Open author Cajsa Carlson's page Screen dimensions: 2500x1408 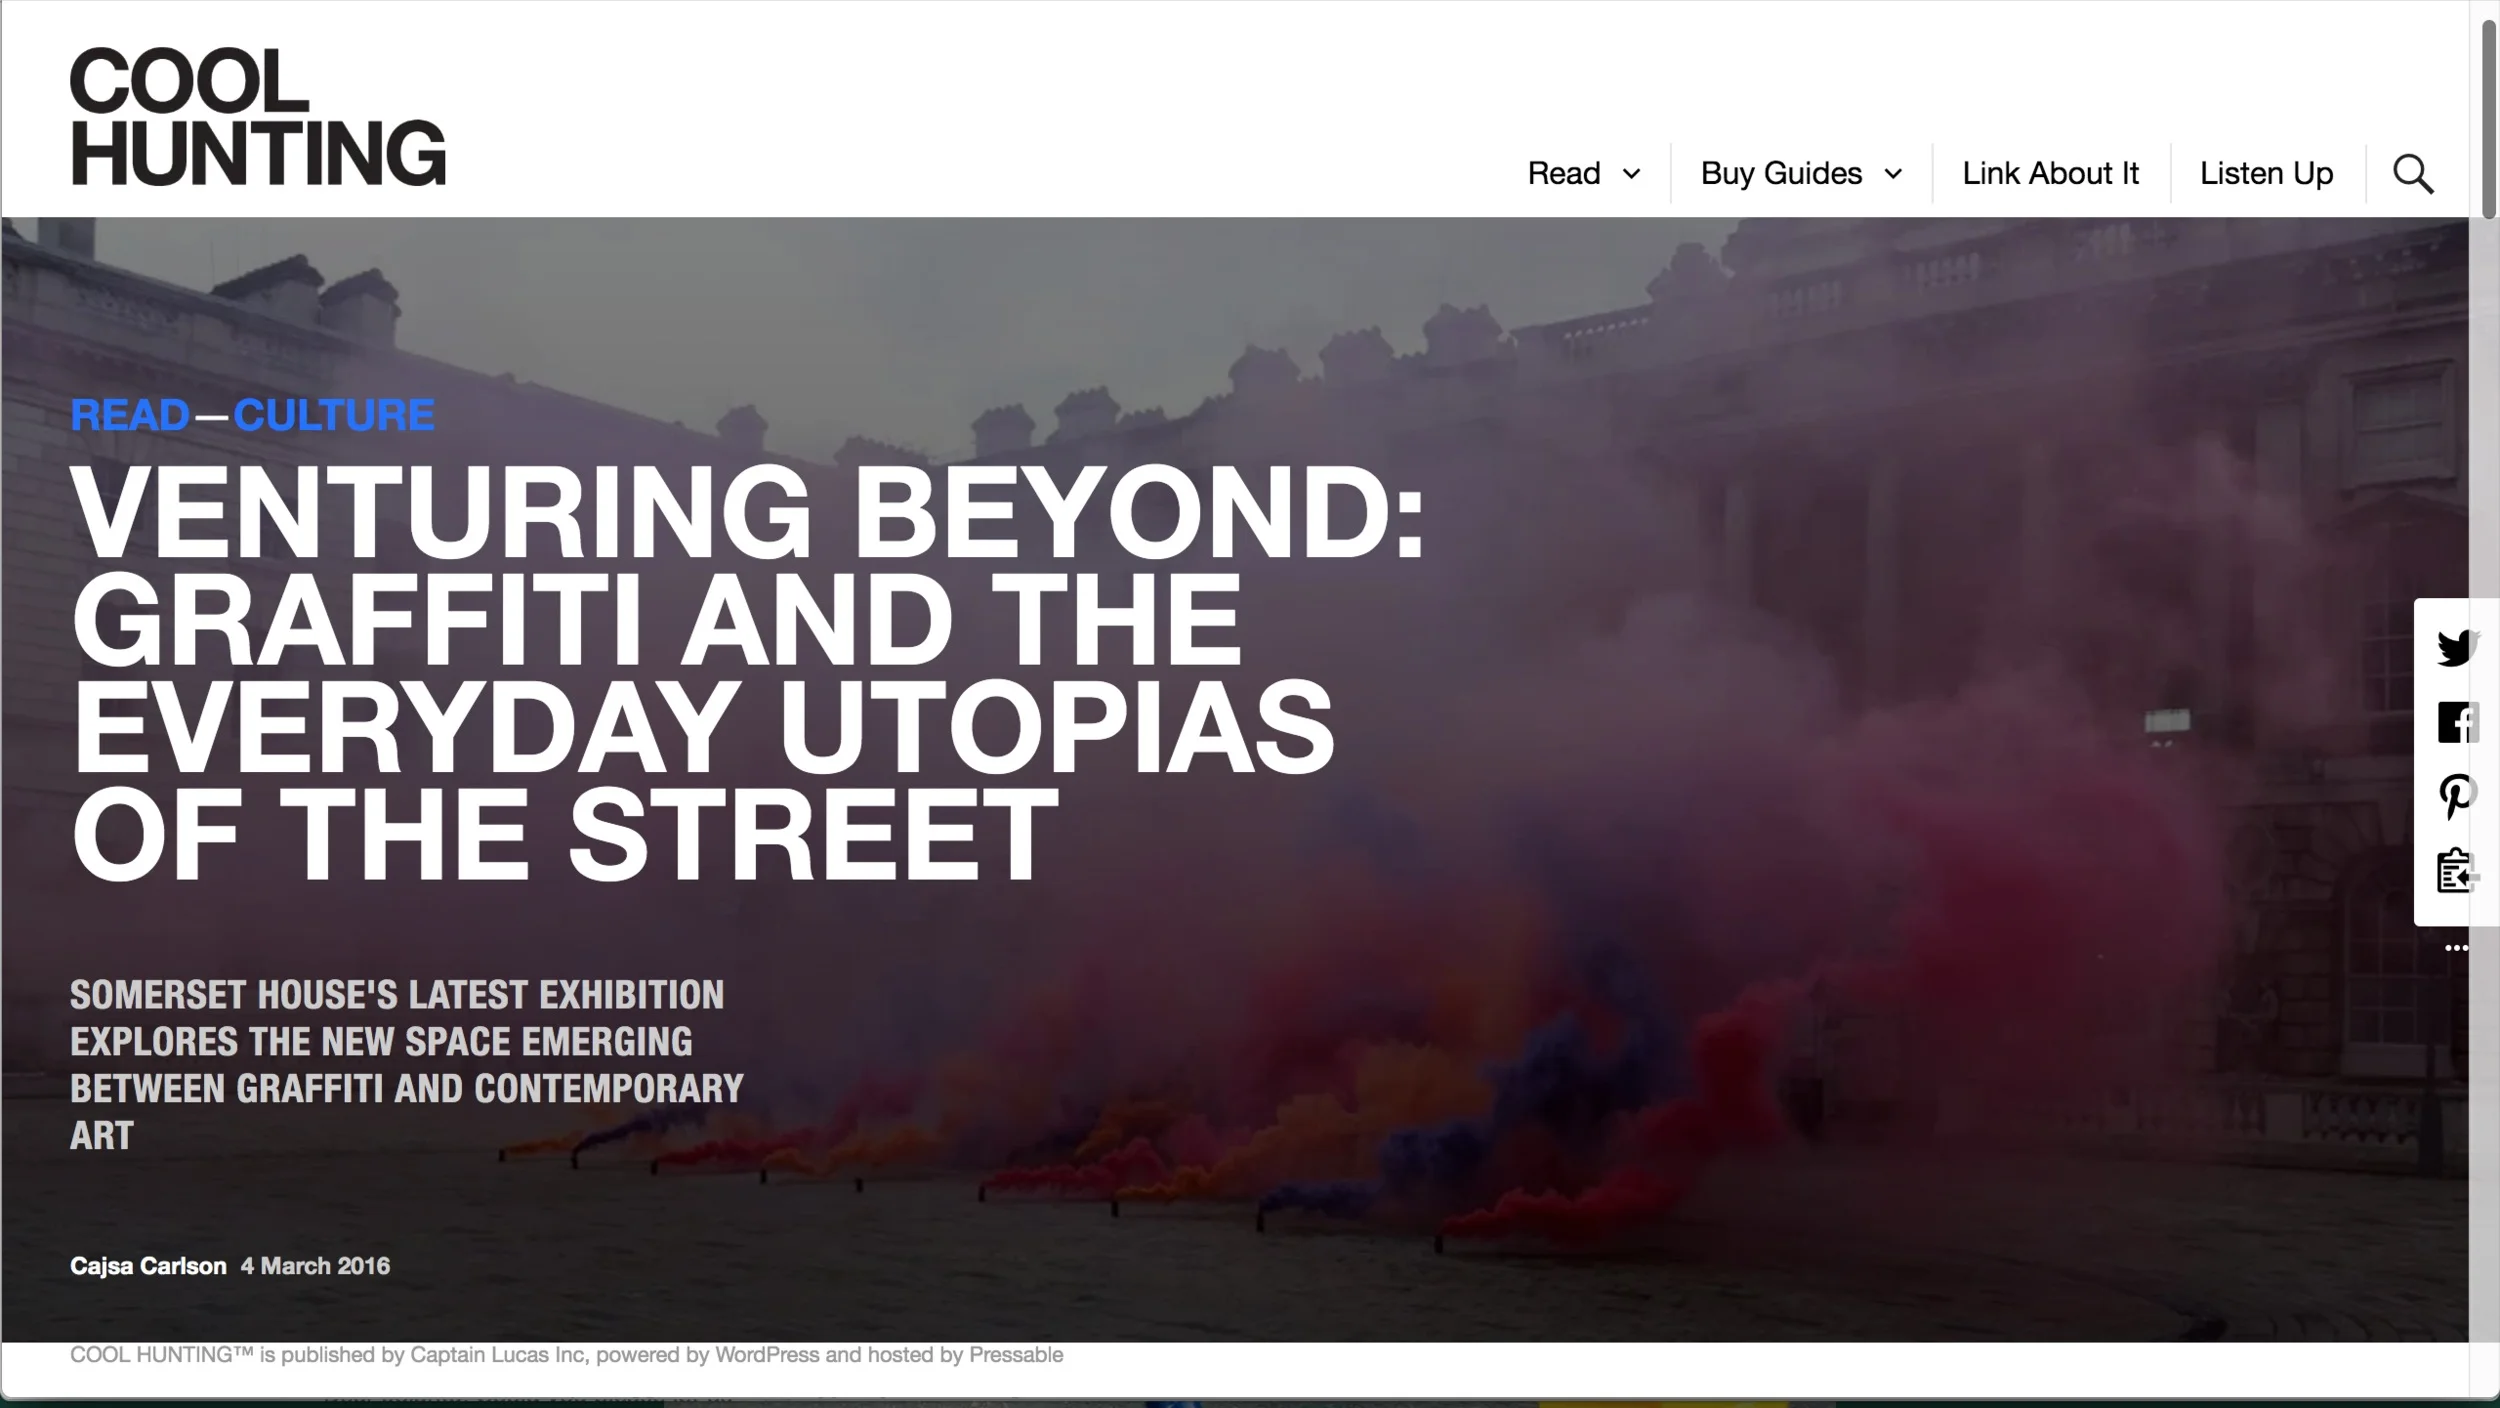[x=148, y=1266]
